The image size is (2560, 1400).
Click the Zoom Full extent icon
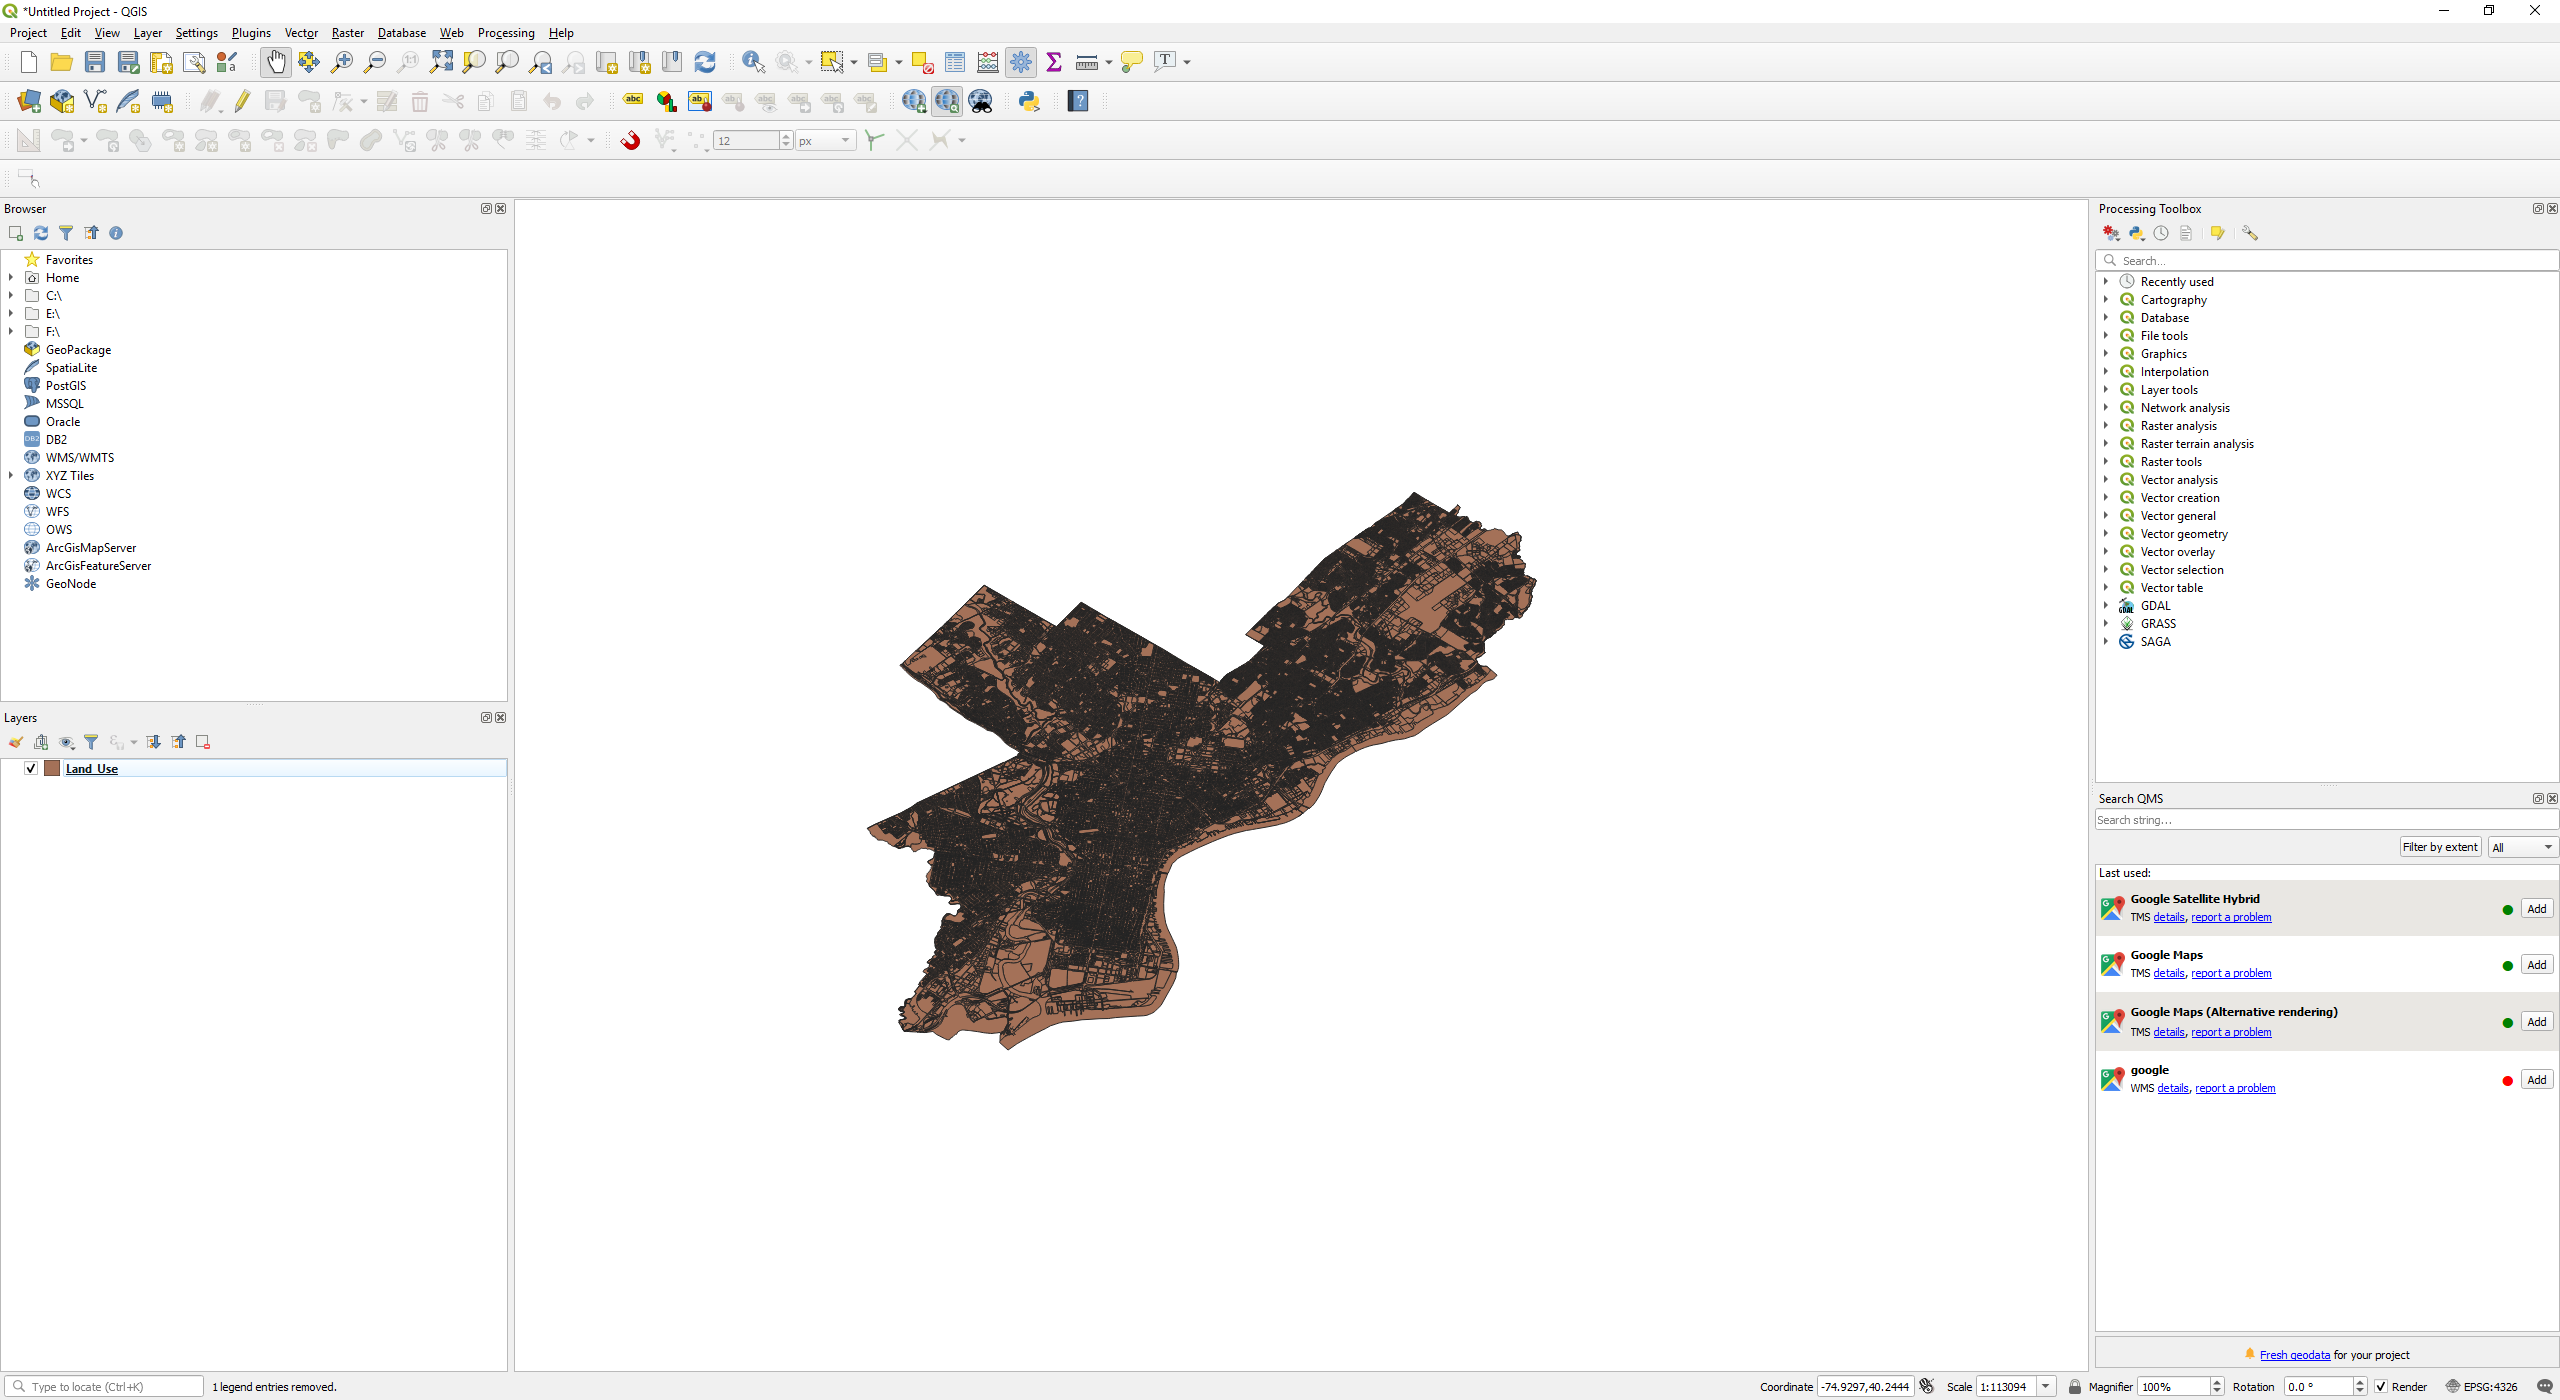(441, 62)
